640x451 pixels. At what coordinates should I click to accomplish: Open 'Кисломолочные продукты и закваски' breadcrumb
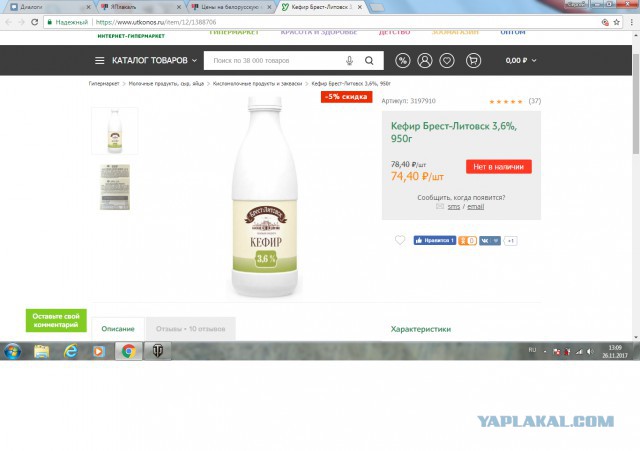(258, 84)
